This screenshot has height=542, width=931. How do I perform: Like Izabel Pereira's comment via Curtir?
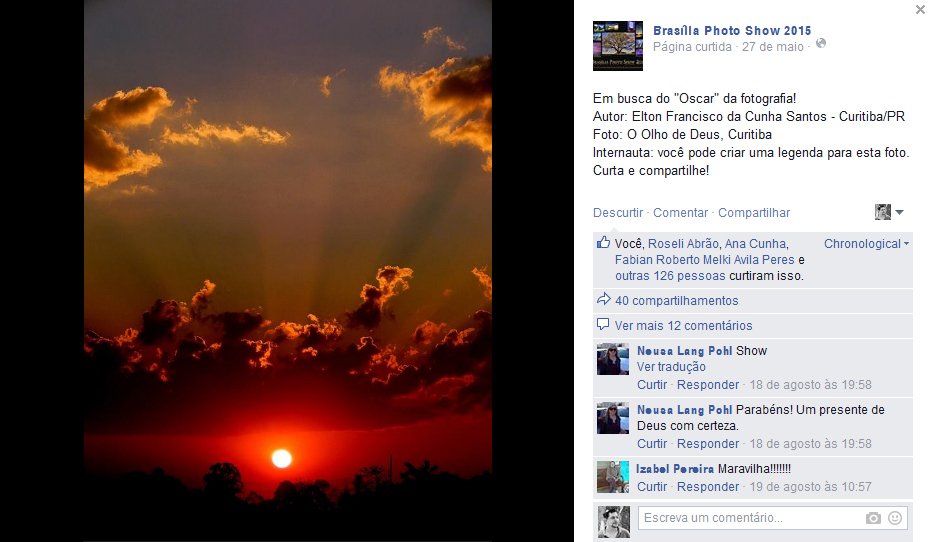[x=652, y=487]
